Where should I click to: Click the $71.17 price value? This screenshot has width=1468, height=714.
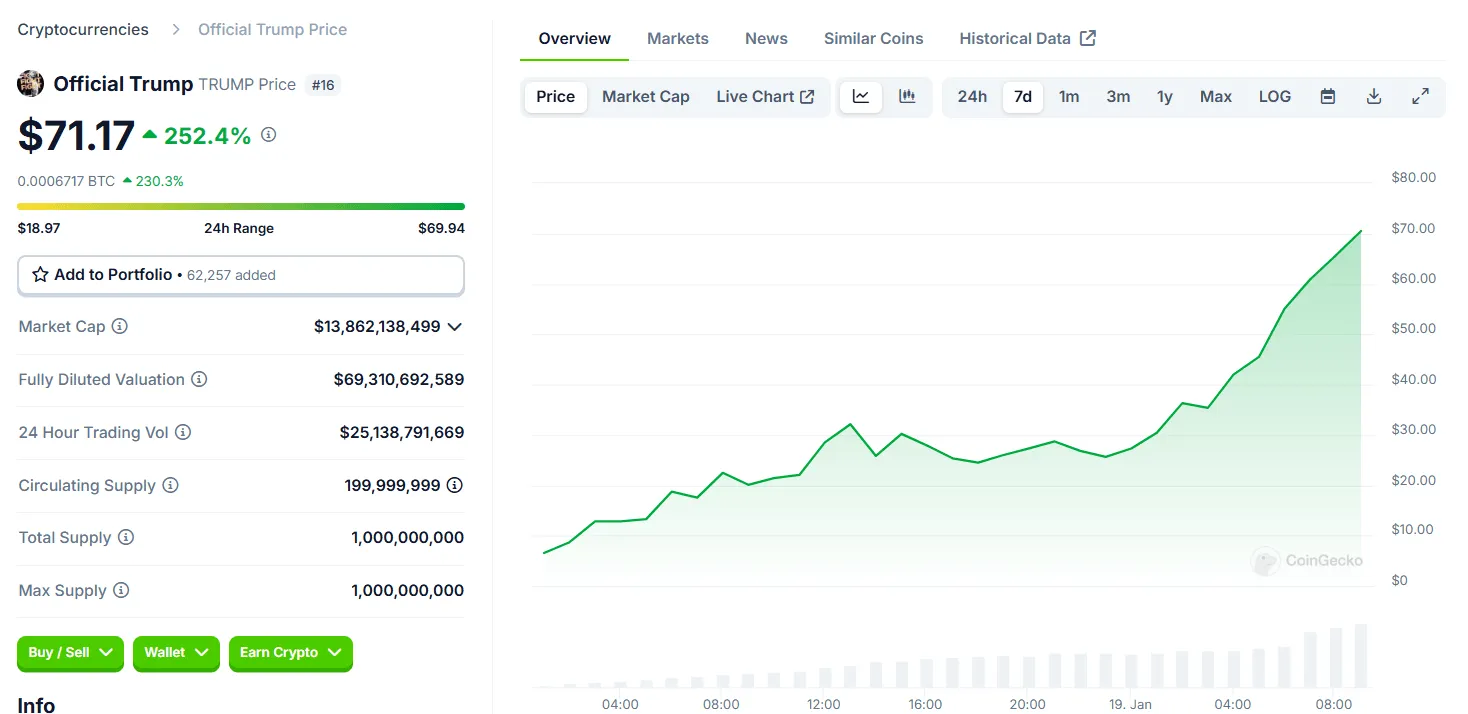click(x=76, y=136)
